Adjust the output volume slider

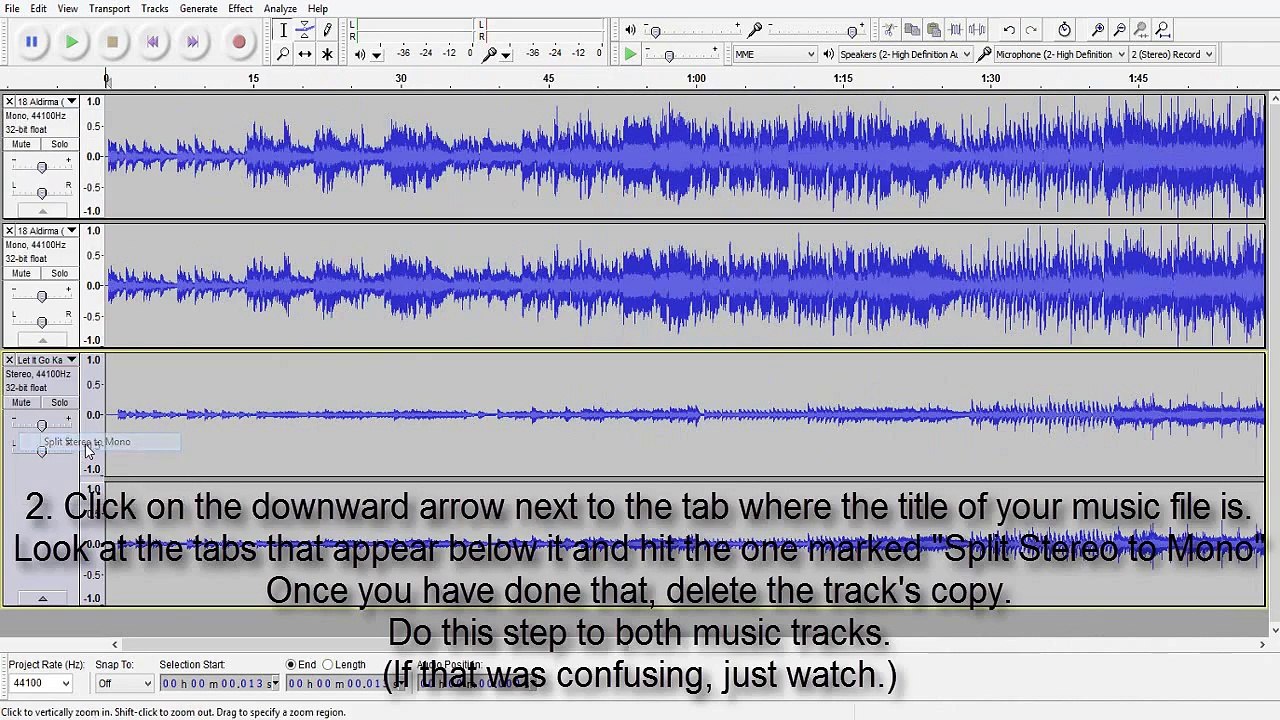click(655, 31)
